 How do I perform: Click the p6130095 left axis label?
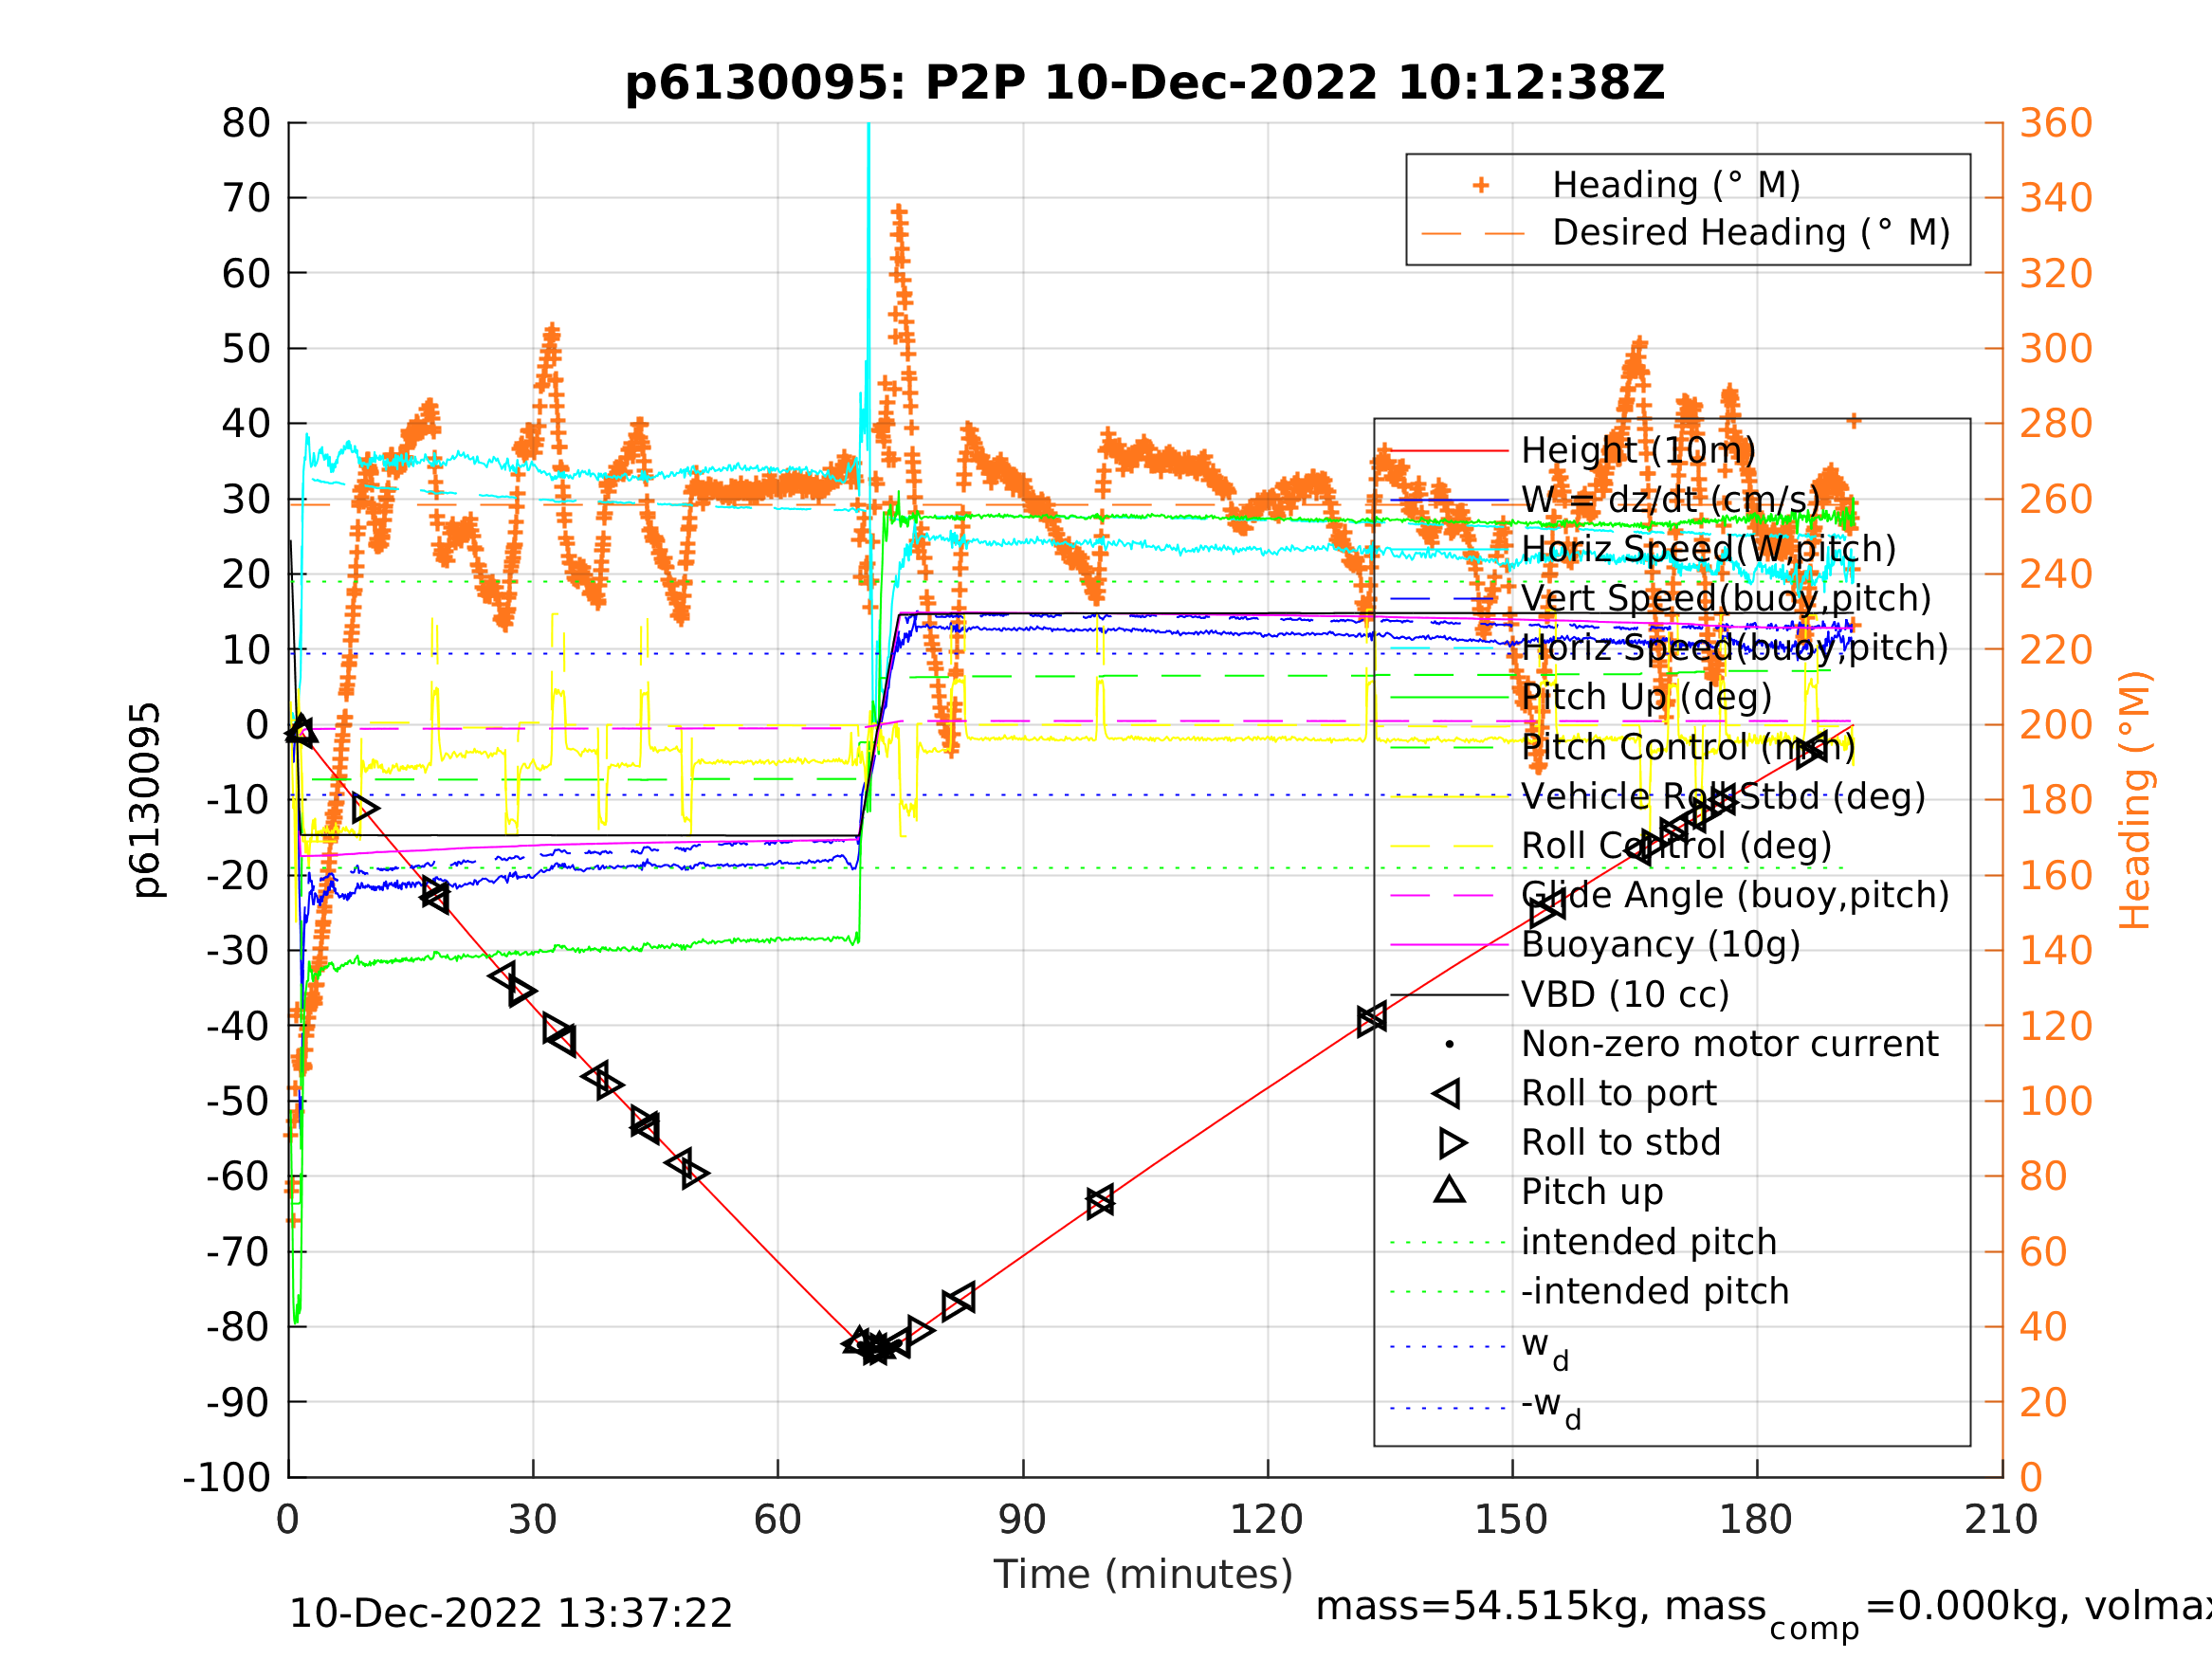(146, 801)
